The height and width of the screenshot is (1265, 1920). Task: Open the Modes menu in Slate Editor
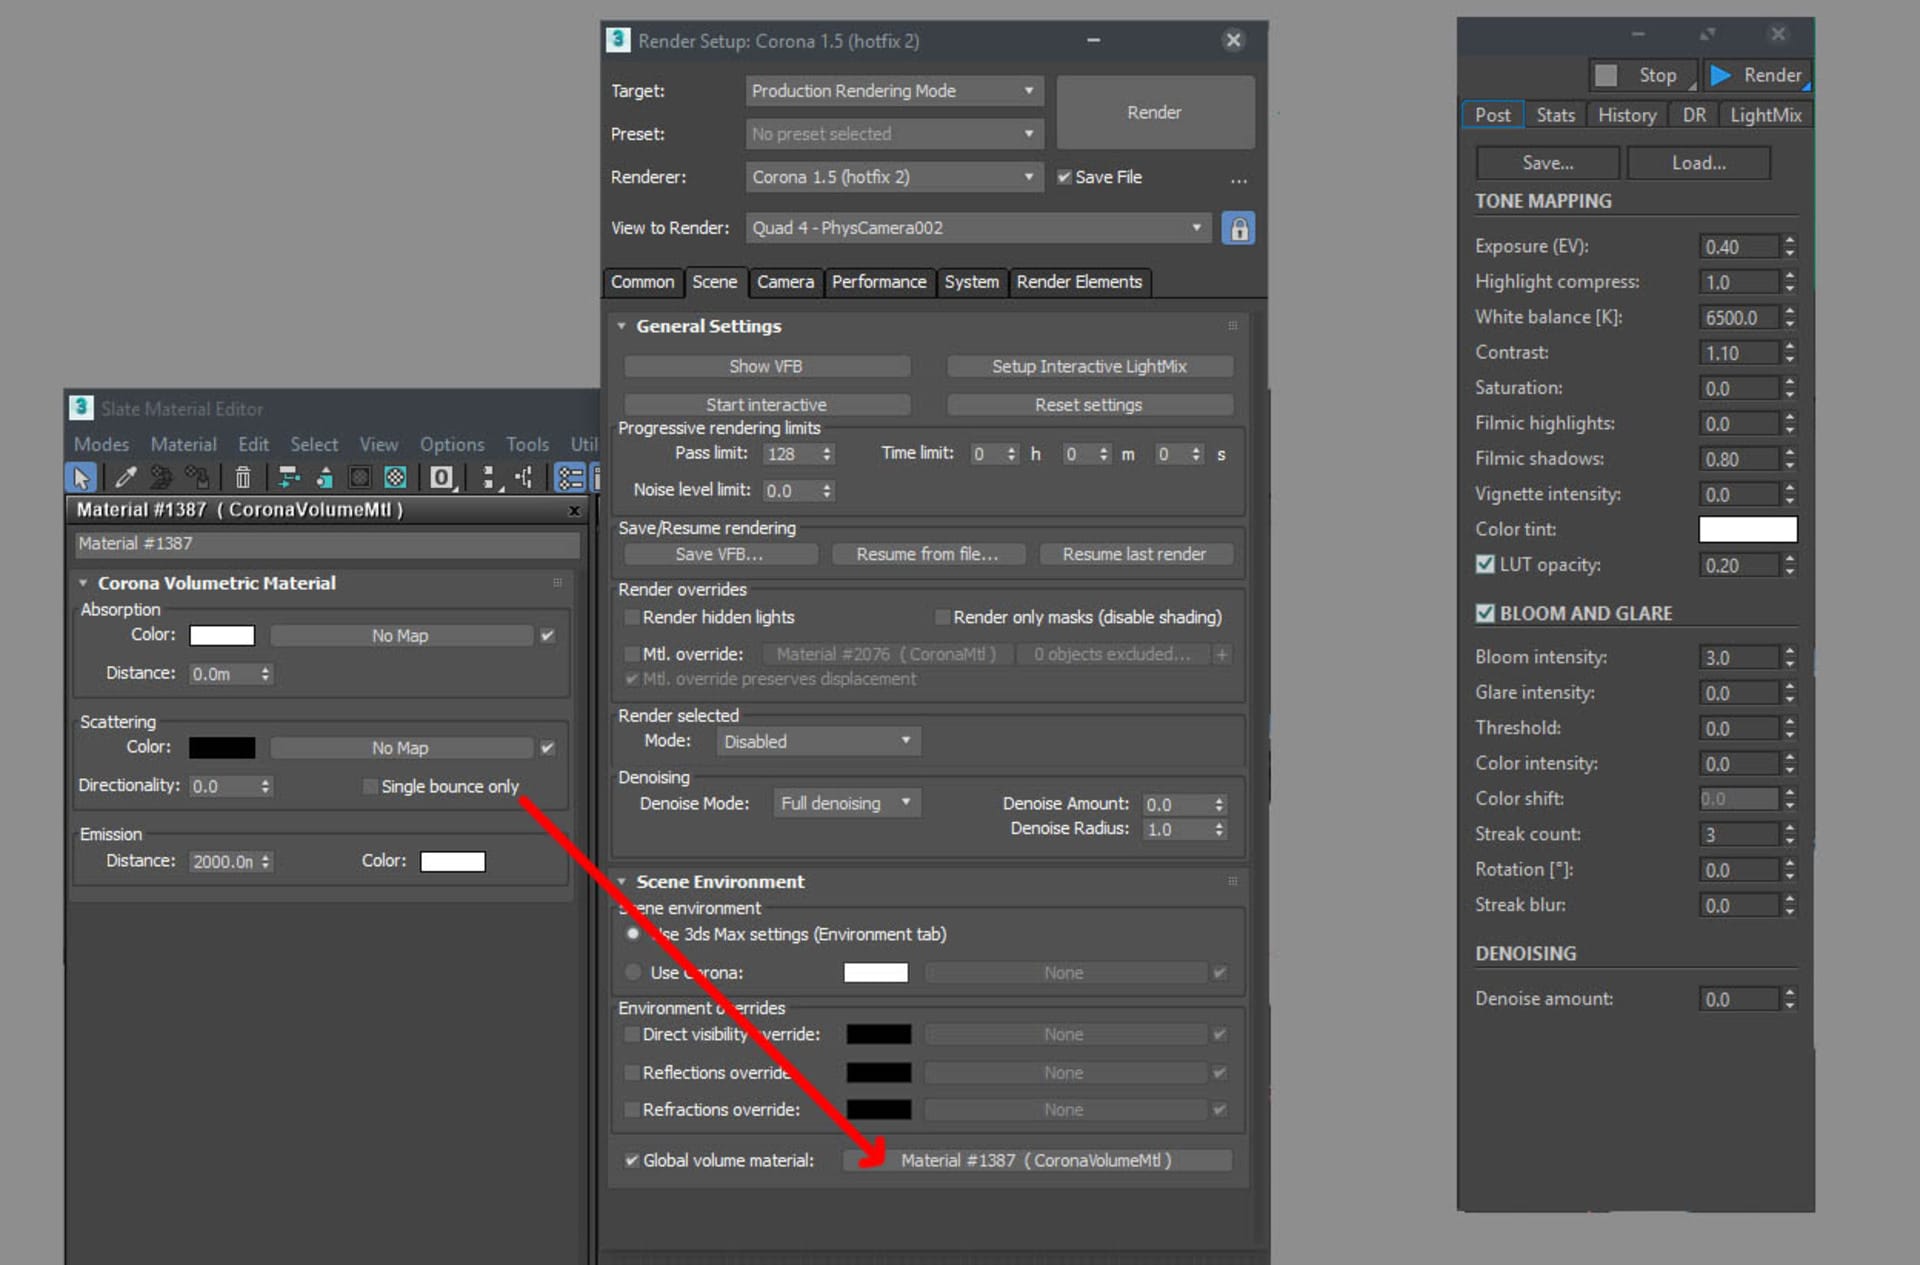101,444
